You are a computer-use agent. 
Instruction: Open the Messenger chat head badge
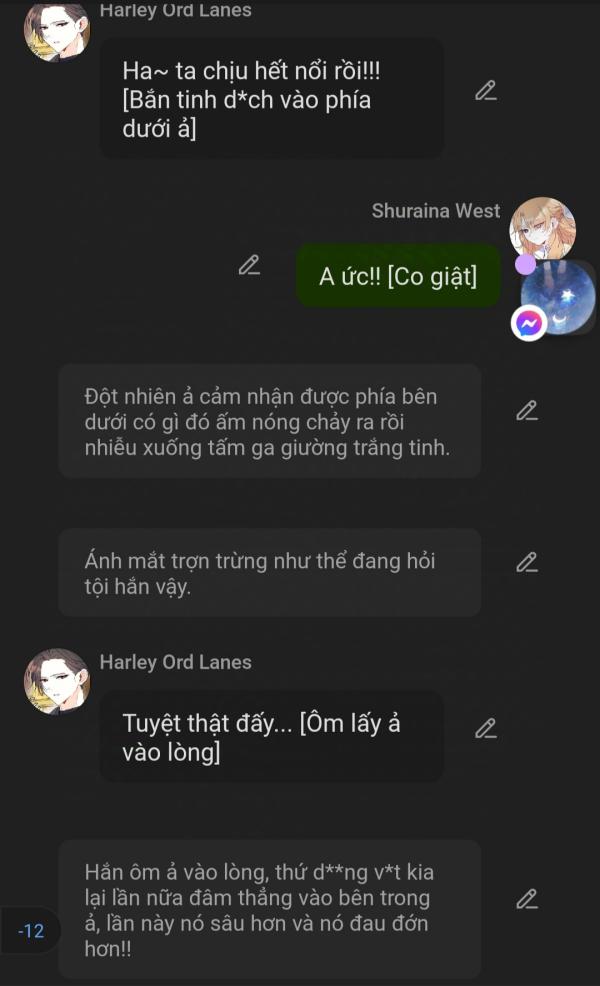529,323
